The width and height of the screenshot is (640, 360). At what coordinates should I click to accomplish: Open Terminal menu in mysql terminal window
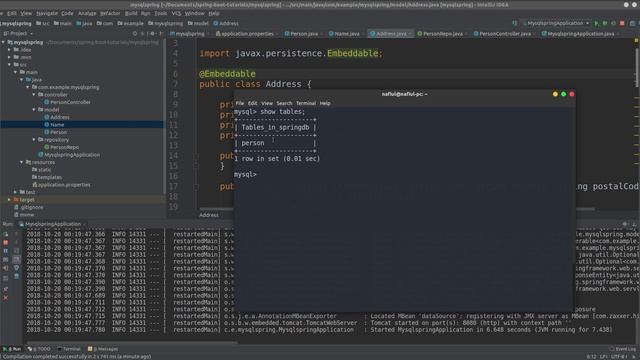306,104
